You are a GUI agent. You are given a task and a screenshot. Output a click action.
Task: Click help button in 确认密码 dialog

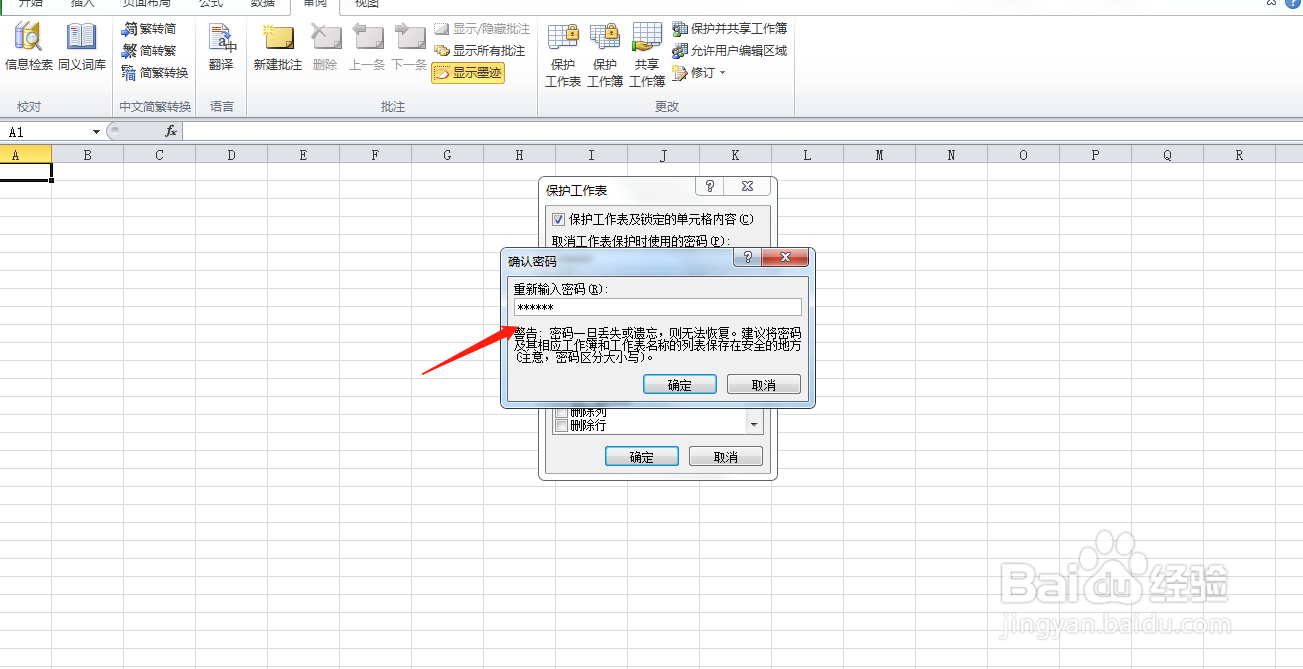748,258
